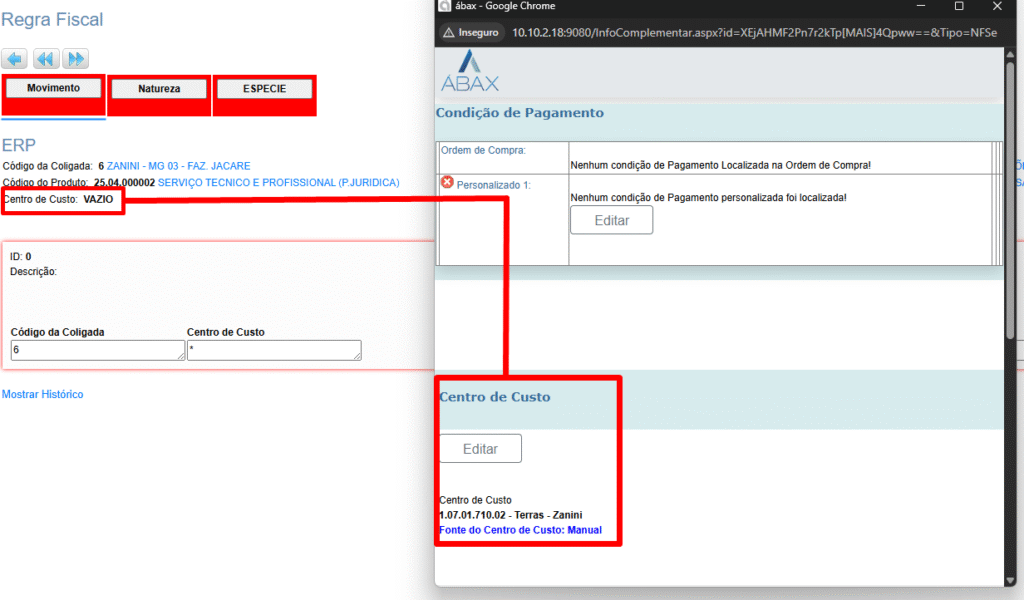This screenshot has height=600, width=1024.
Task: Click the Inseguro security warning badge
Action: click(470, 32)
